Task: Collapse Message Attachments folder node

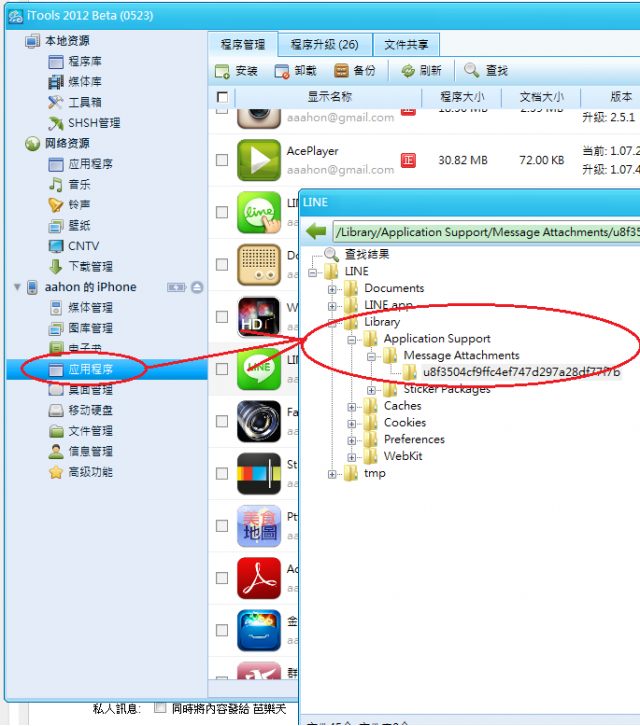Action: tap(371, 357)
